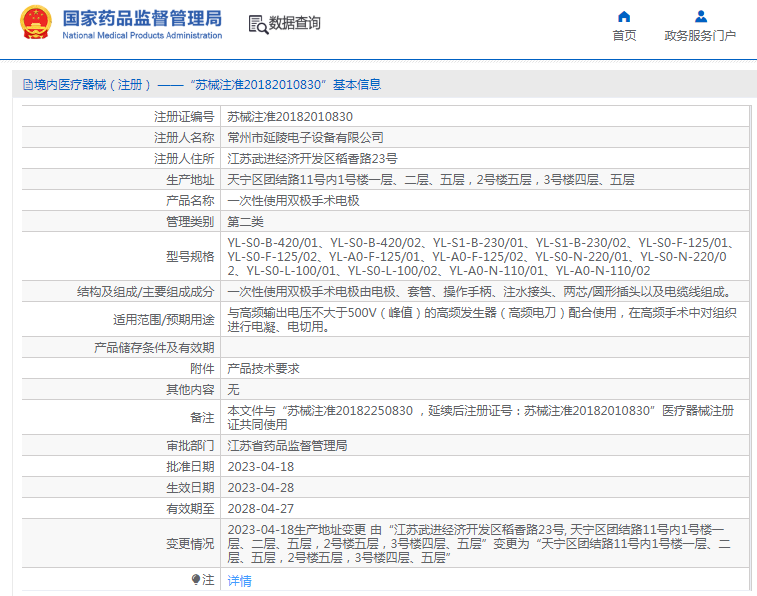Click the NMPA national emblem logo
The width and height of the screenshot is (757, 596).
(35, 23)
